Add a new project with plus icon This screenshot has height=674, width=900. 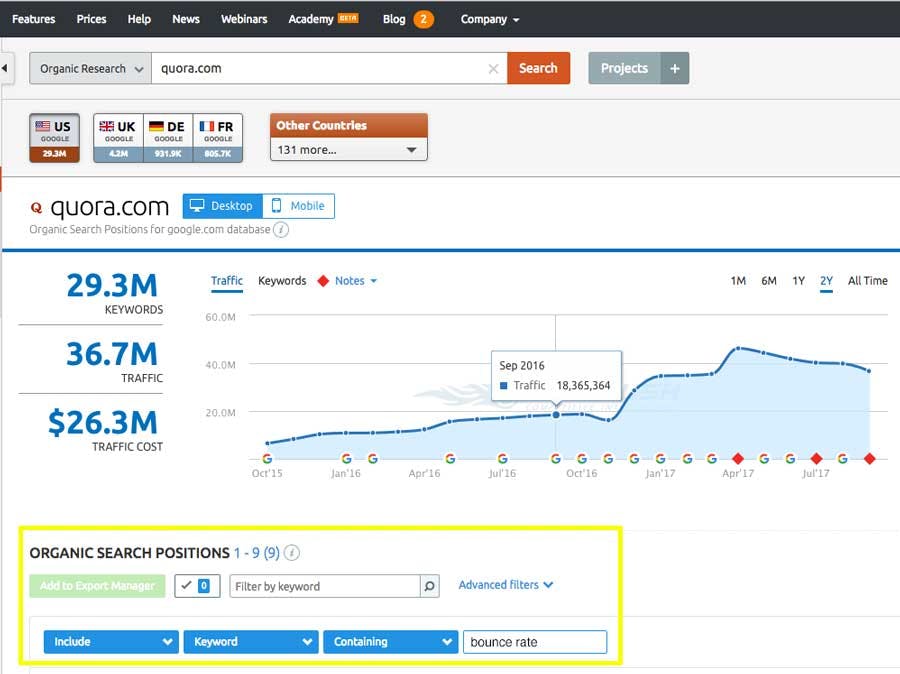674,68
